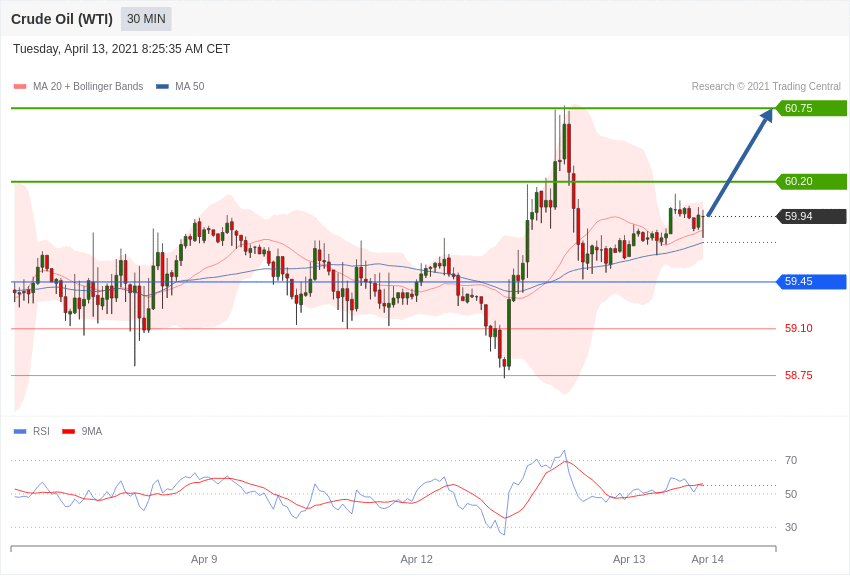Click the black 59.94 current price tag
Viewport: 850px width, 576px height.
(812, 216)
